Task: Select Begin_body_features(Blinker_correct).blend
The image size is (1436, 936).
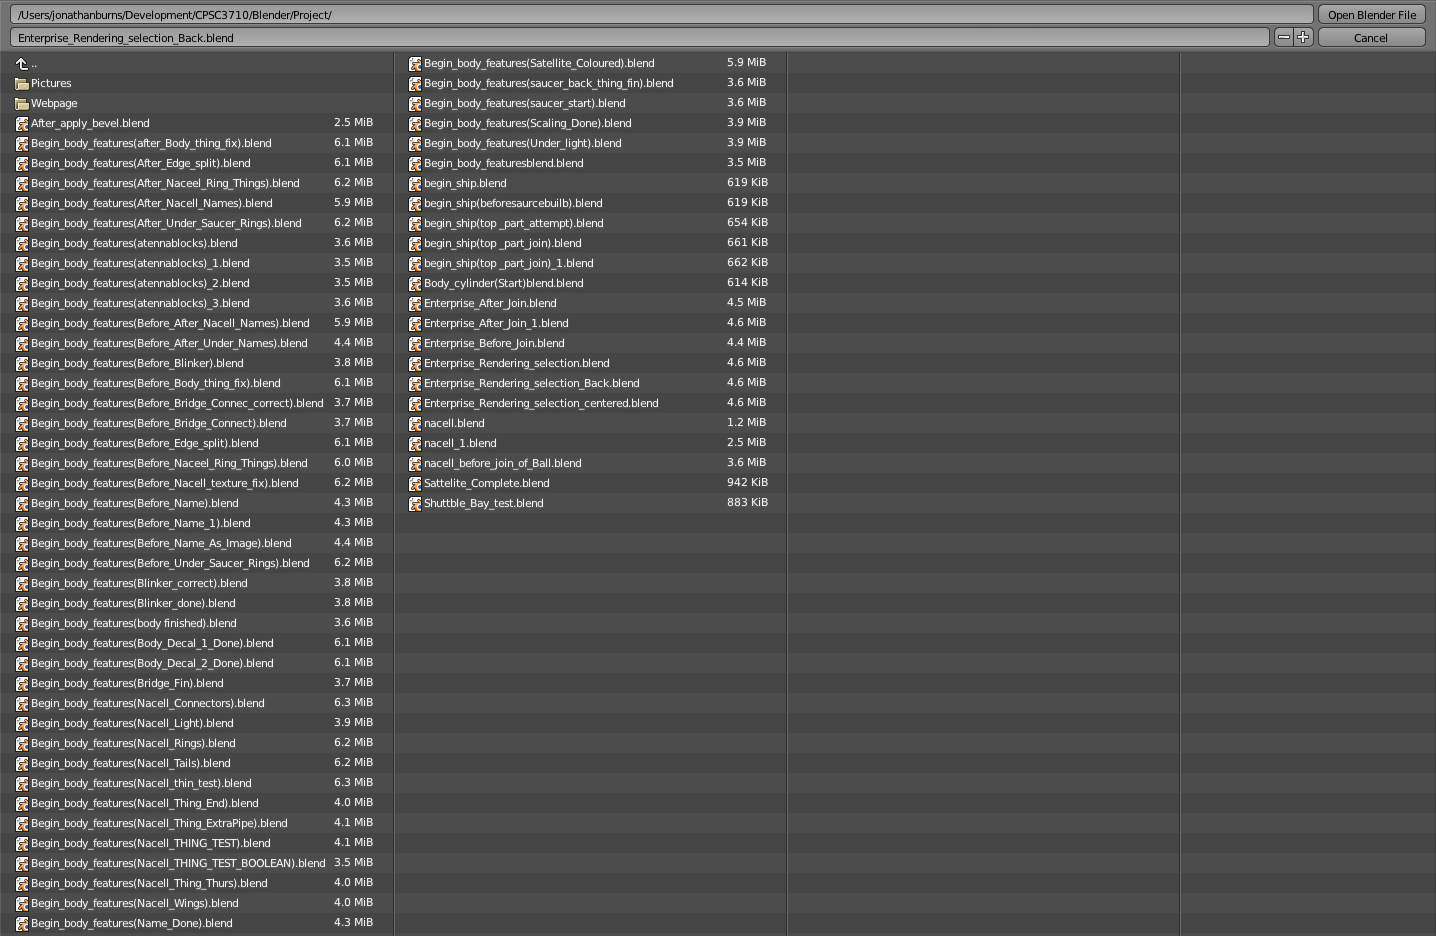Action: tap(139, 583)
